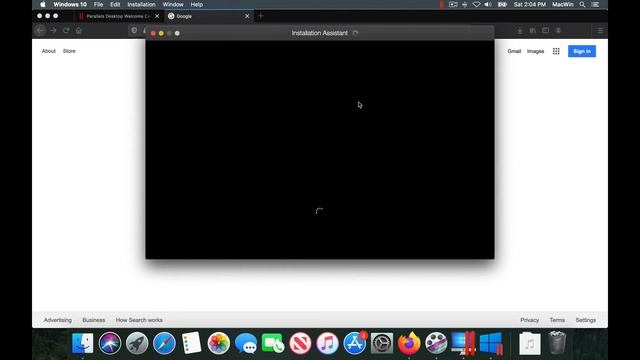Screen dimensions: 640x360
Task: Click Google Store link
Action: [x=69, y=51]
